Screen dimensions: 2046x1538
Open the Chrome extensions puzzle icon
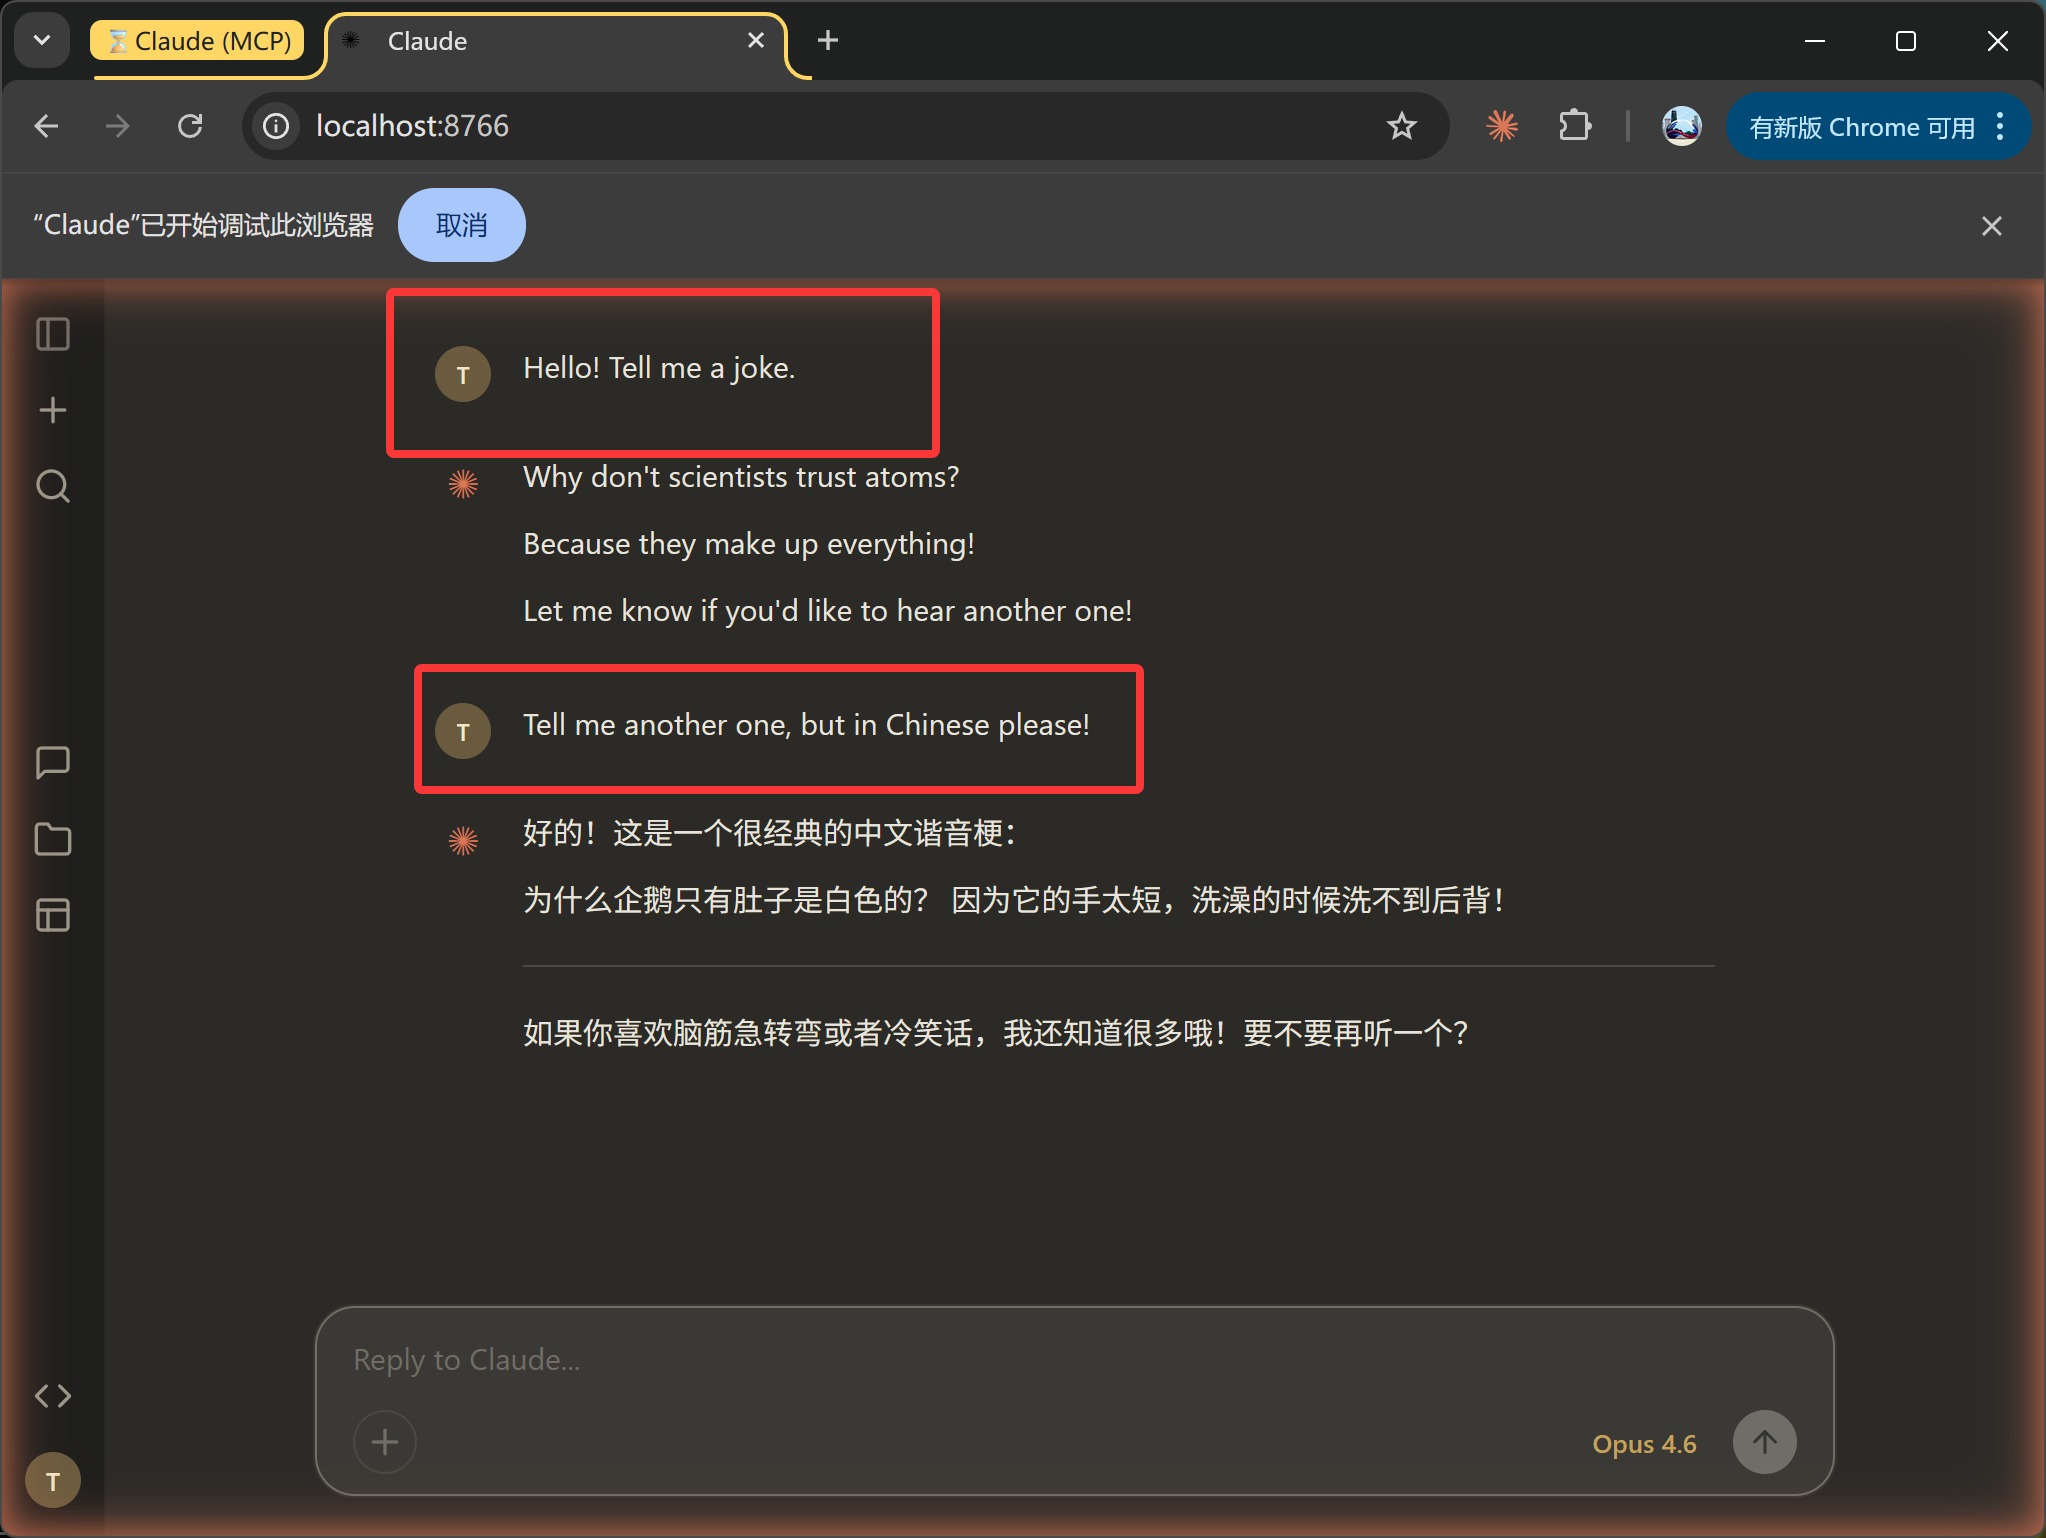click(x=1575, y=126)
